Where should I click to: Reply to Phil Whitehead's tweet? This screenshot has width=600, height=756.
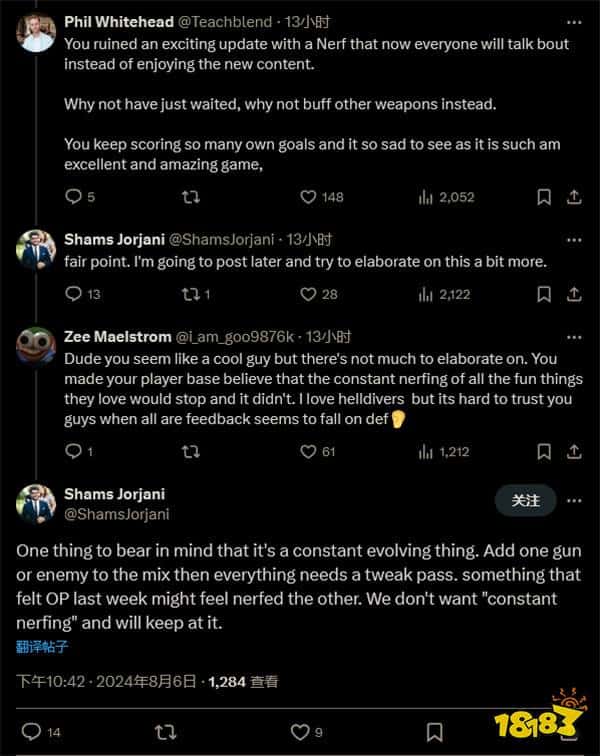[x=73, y=197]
